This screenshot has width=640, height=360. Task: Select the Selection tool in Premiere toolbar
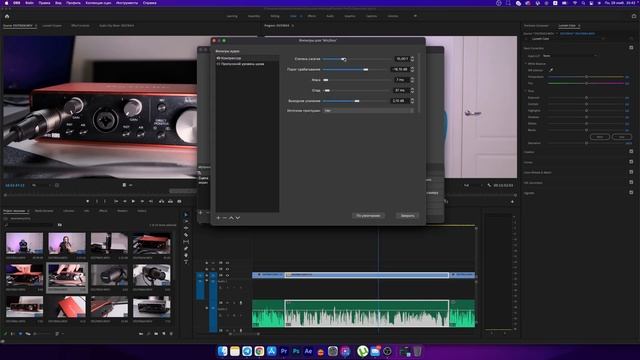186,215
